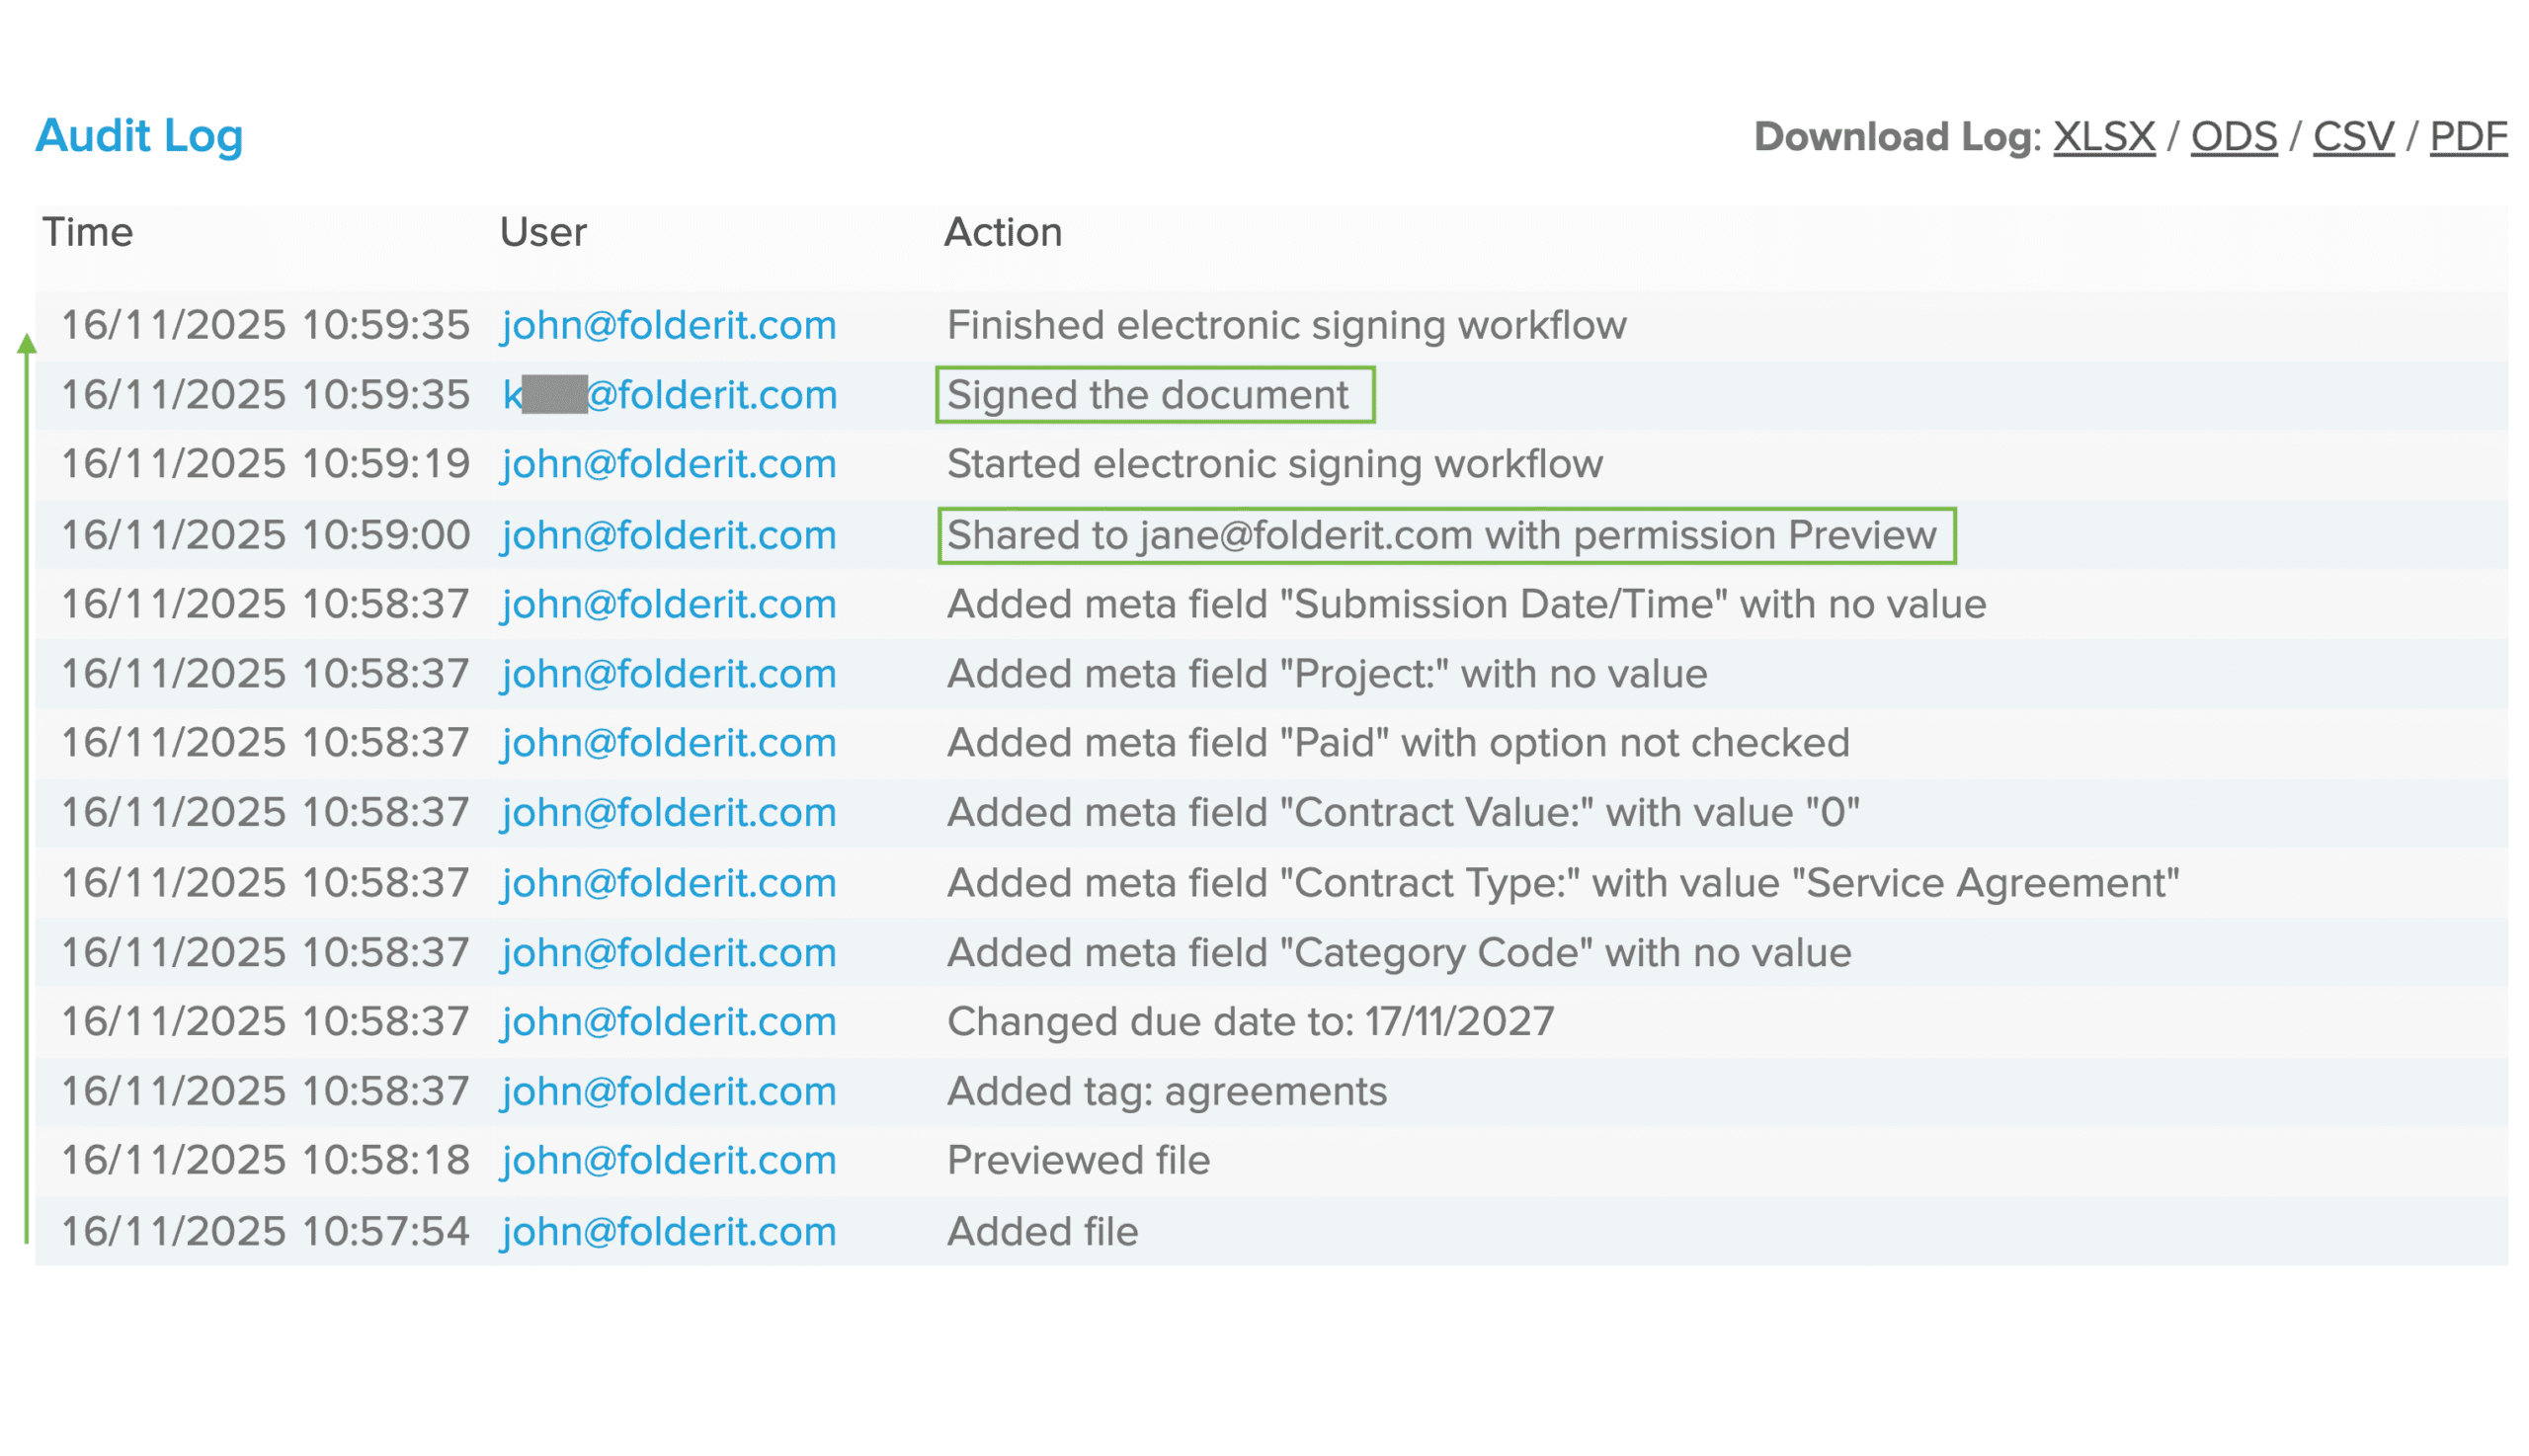The image size is (2529, 1456).
Task: Select the 'Changed due date to: 17/11/2027' entry
Action: coord(1249,1021)
